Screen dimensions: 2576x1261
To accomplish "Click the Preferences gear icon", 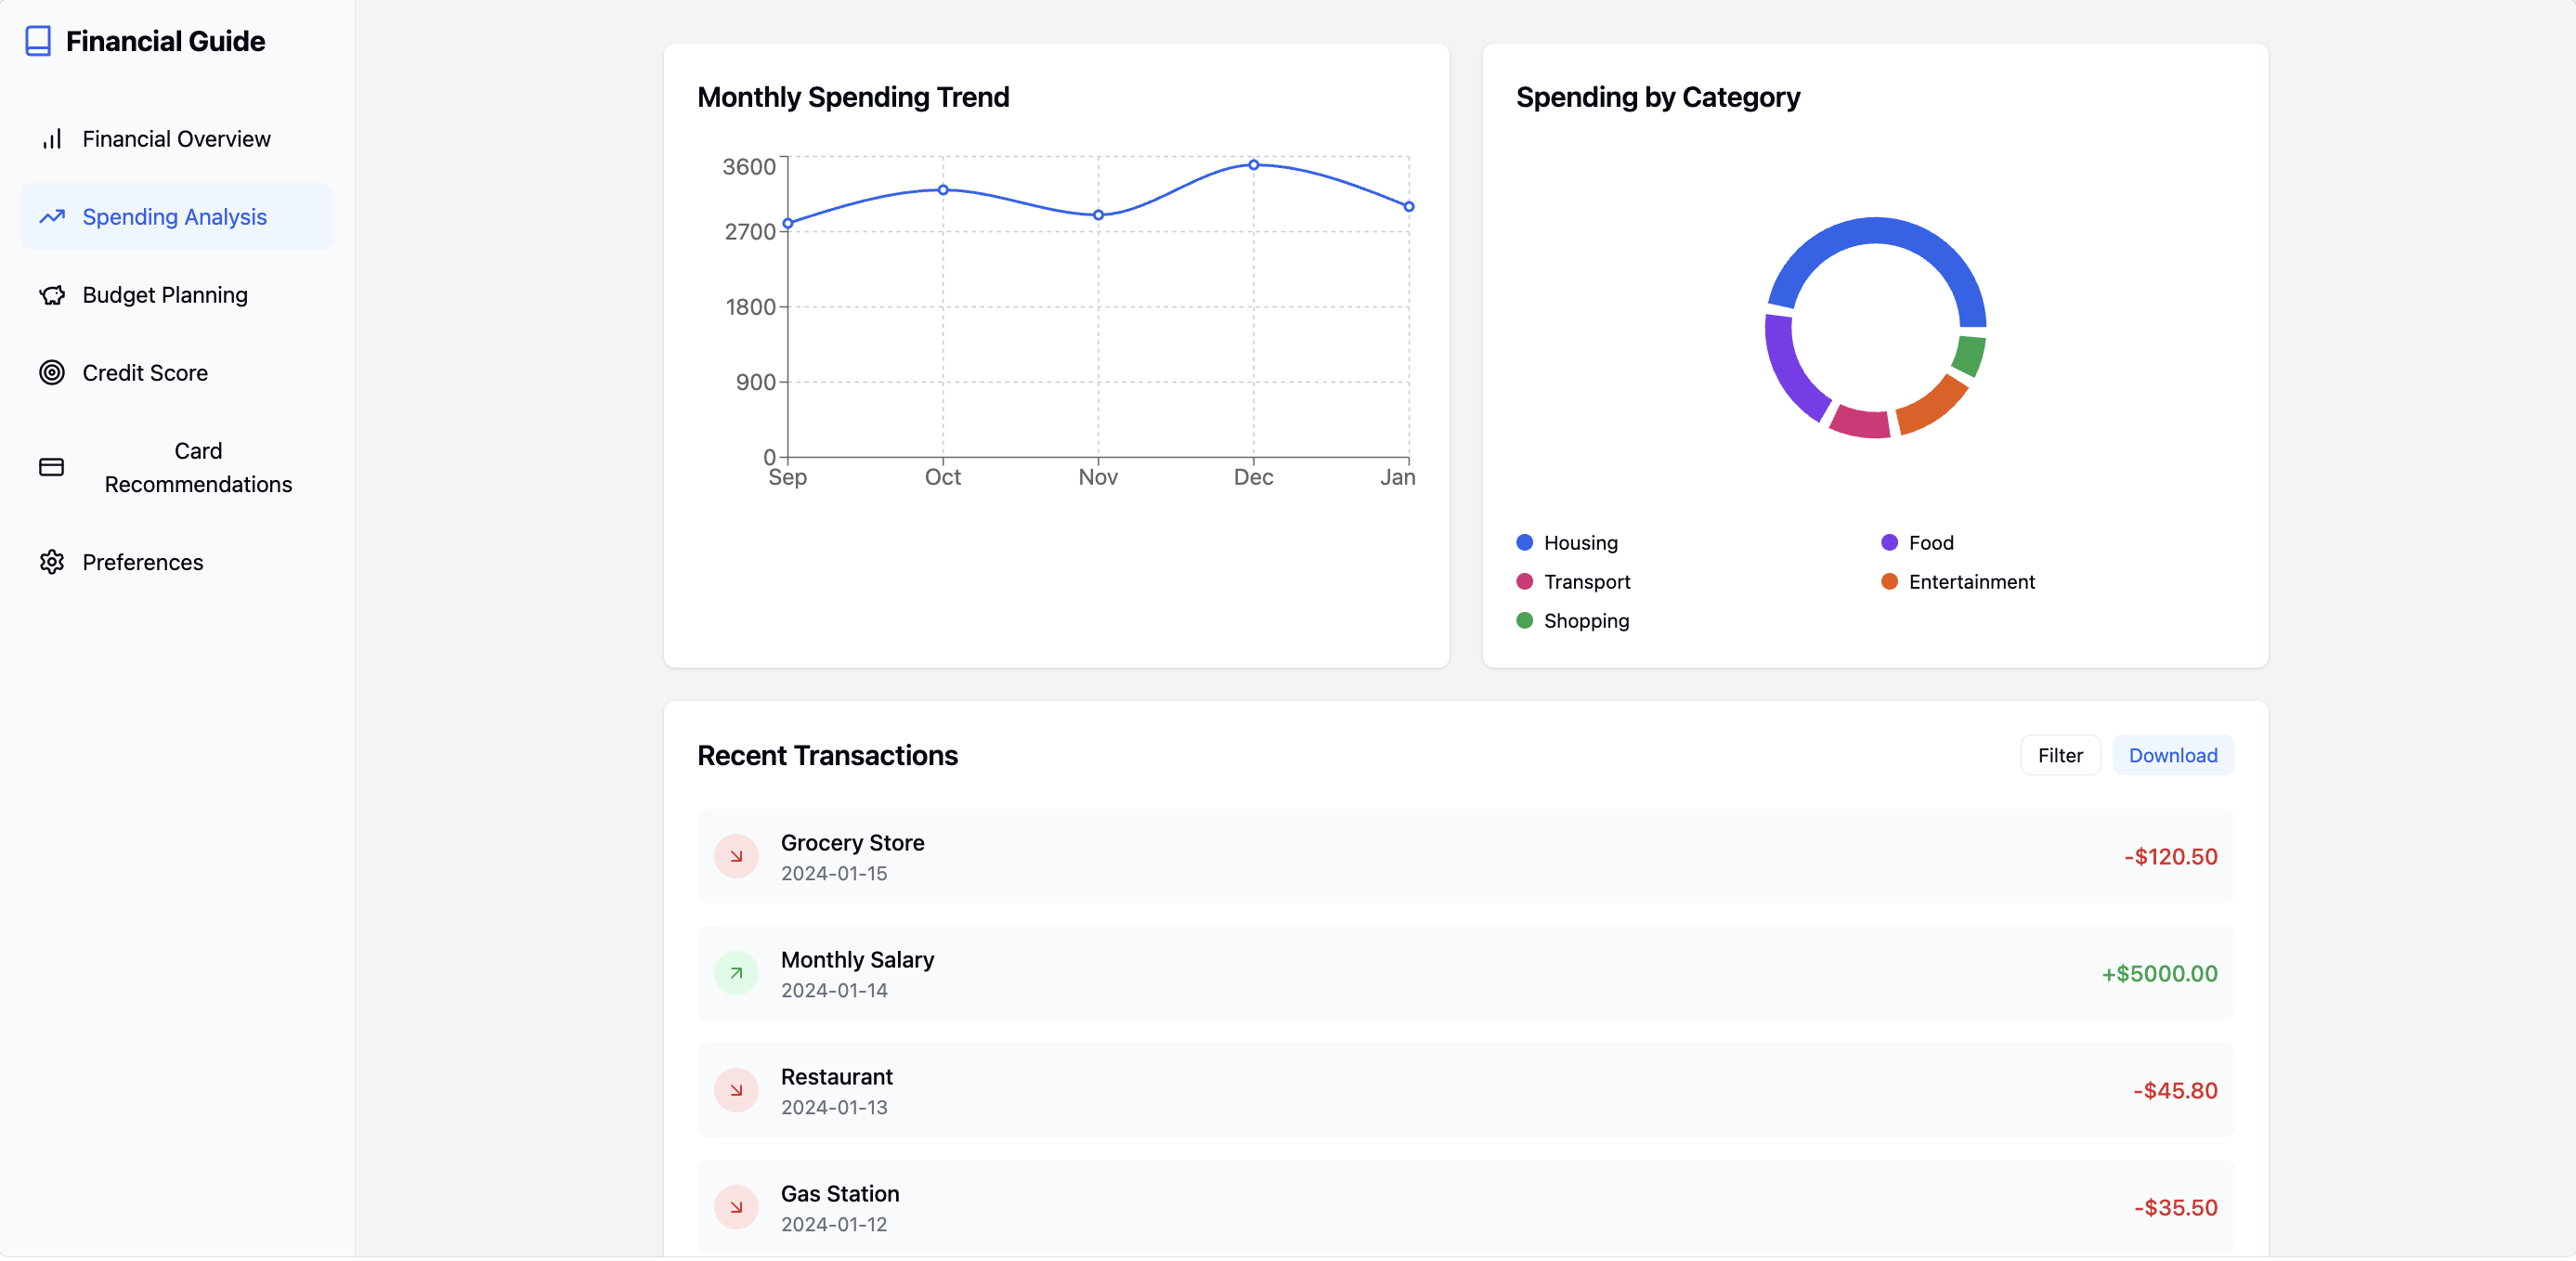I will (52, 562).
